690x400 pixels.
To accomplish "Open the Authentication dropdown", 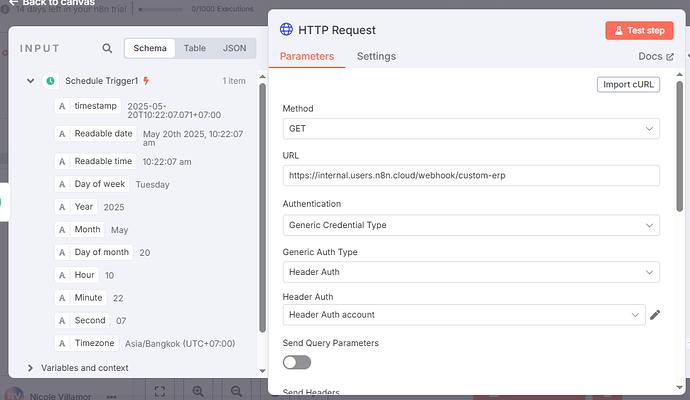I will [471, 225].
